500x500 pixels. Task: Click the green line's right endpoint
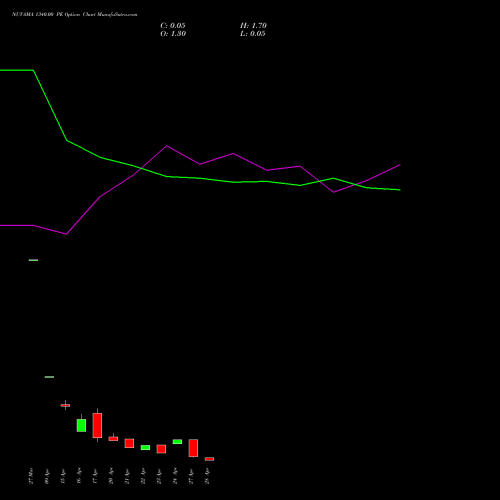pyautogui.click(x=400, y=190)
